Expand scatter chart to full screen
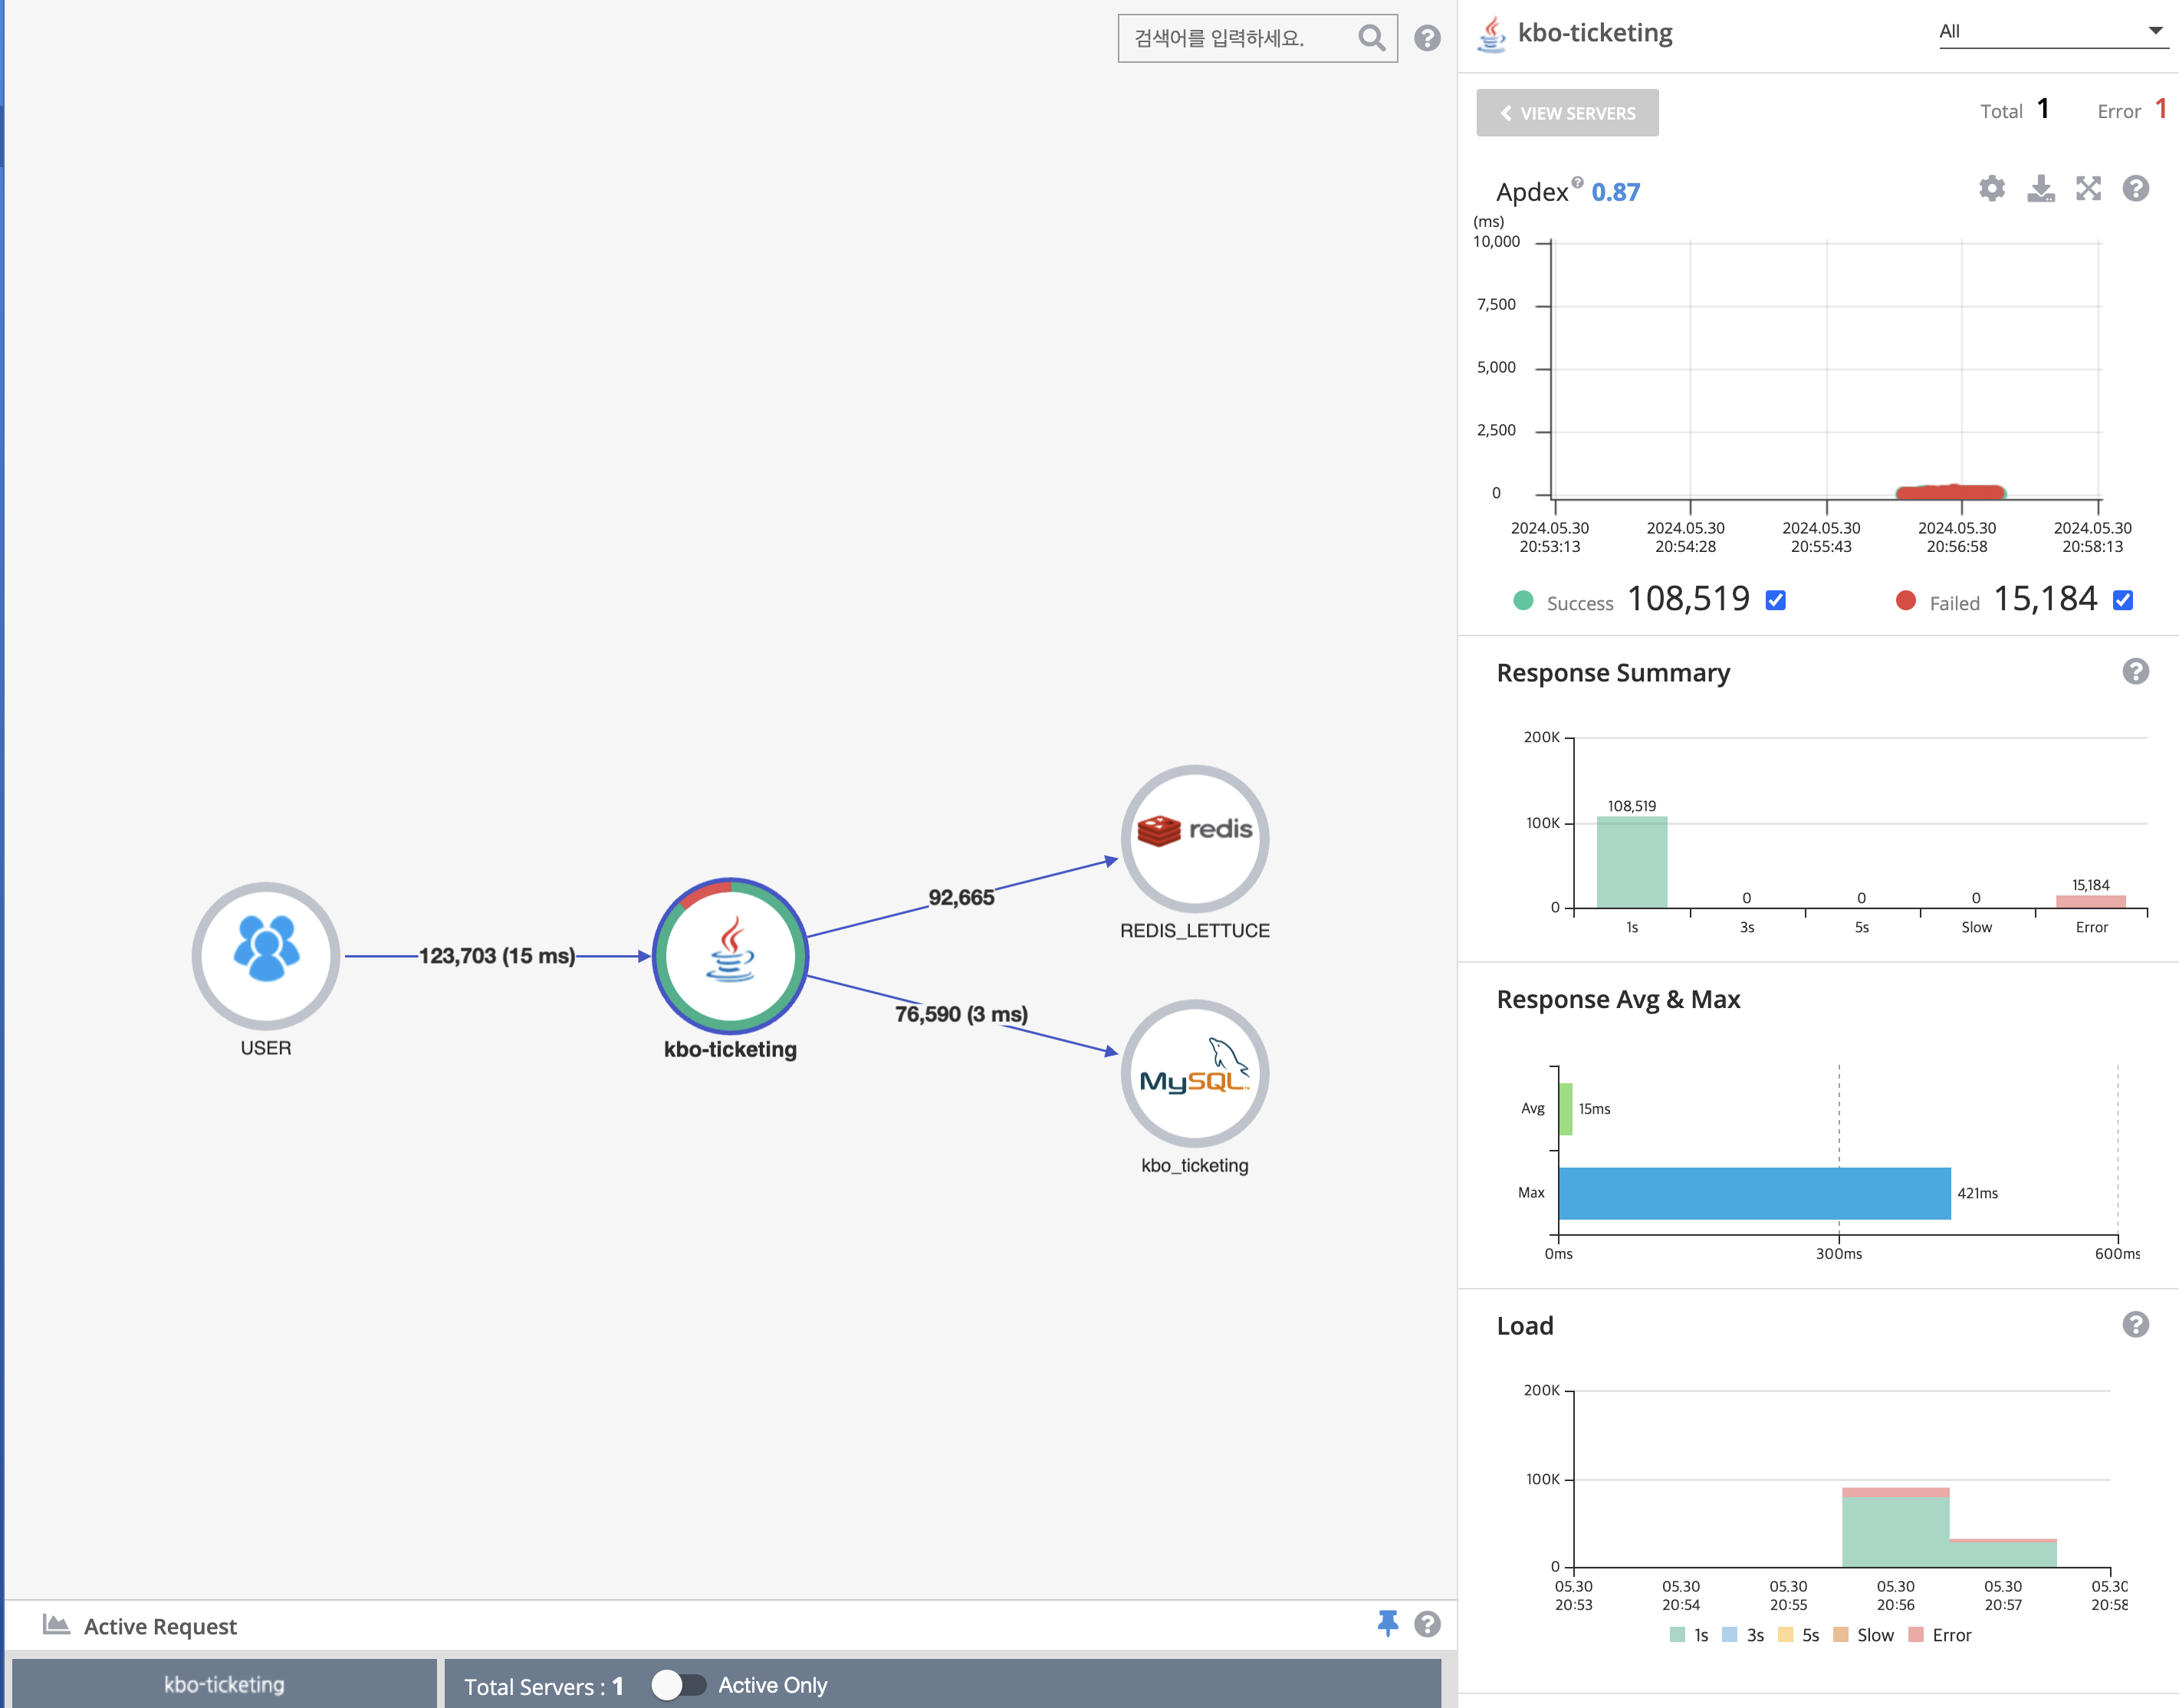Image resolution: width=2179 pixels, height=1708 pixels. [2088, 189]
